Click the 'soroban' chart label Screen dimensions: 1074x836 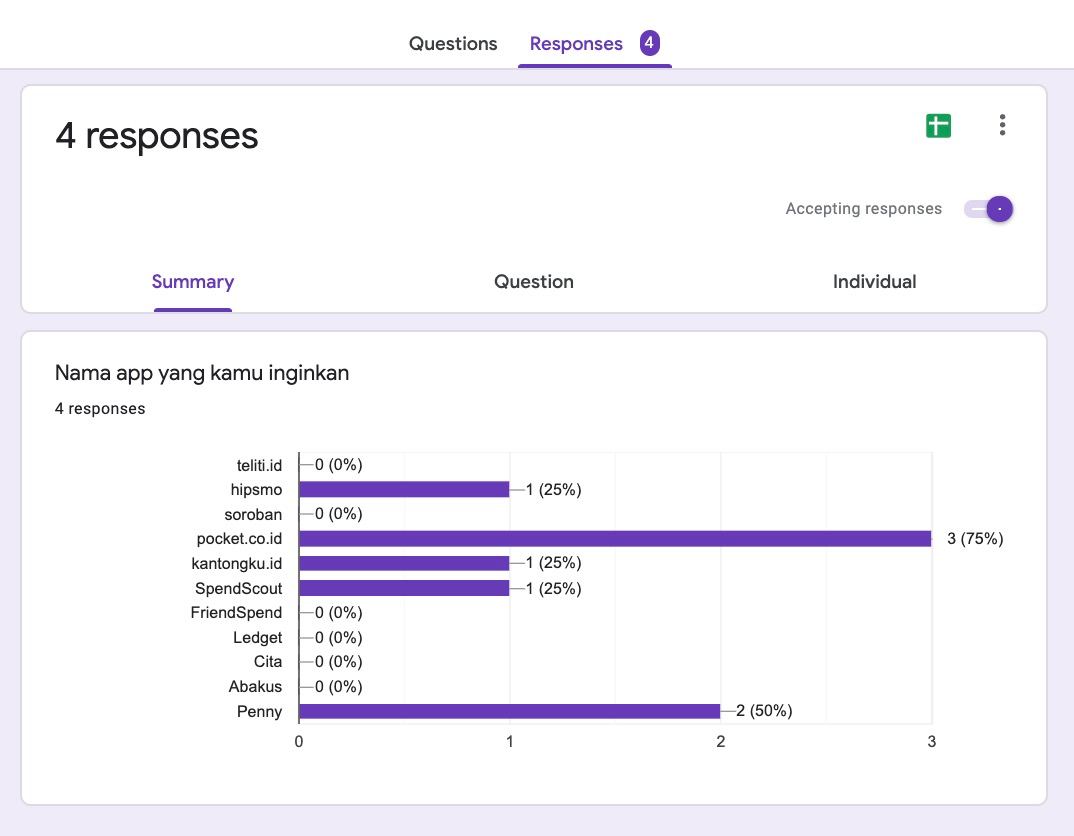253,514
